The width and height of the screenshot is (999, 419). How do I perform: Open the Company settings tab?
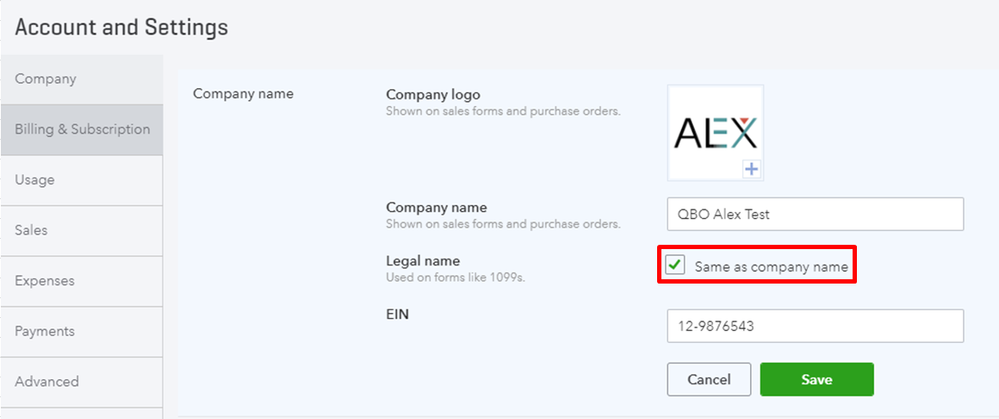(82, 79)
